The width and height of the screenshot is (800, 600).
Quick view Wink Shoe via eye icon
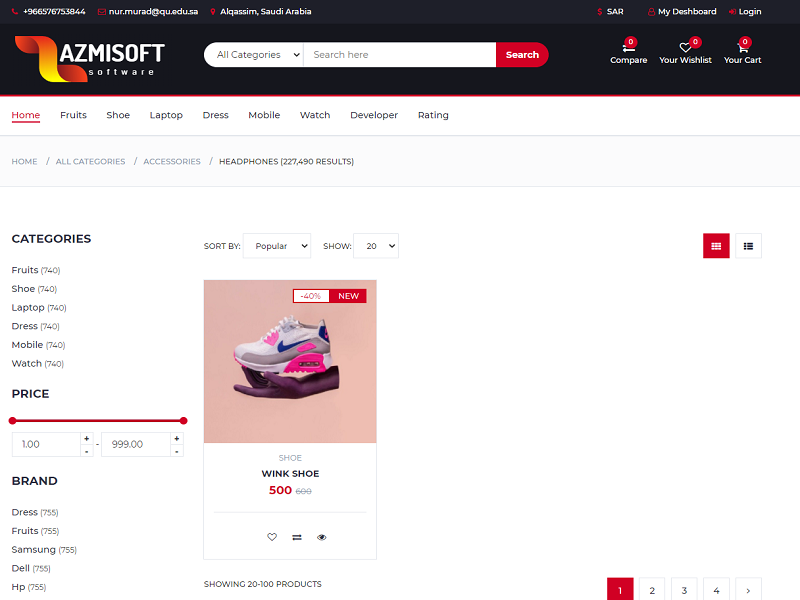point(322,537)
